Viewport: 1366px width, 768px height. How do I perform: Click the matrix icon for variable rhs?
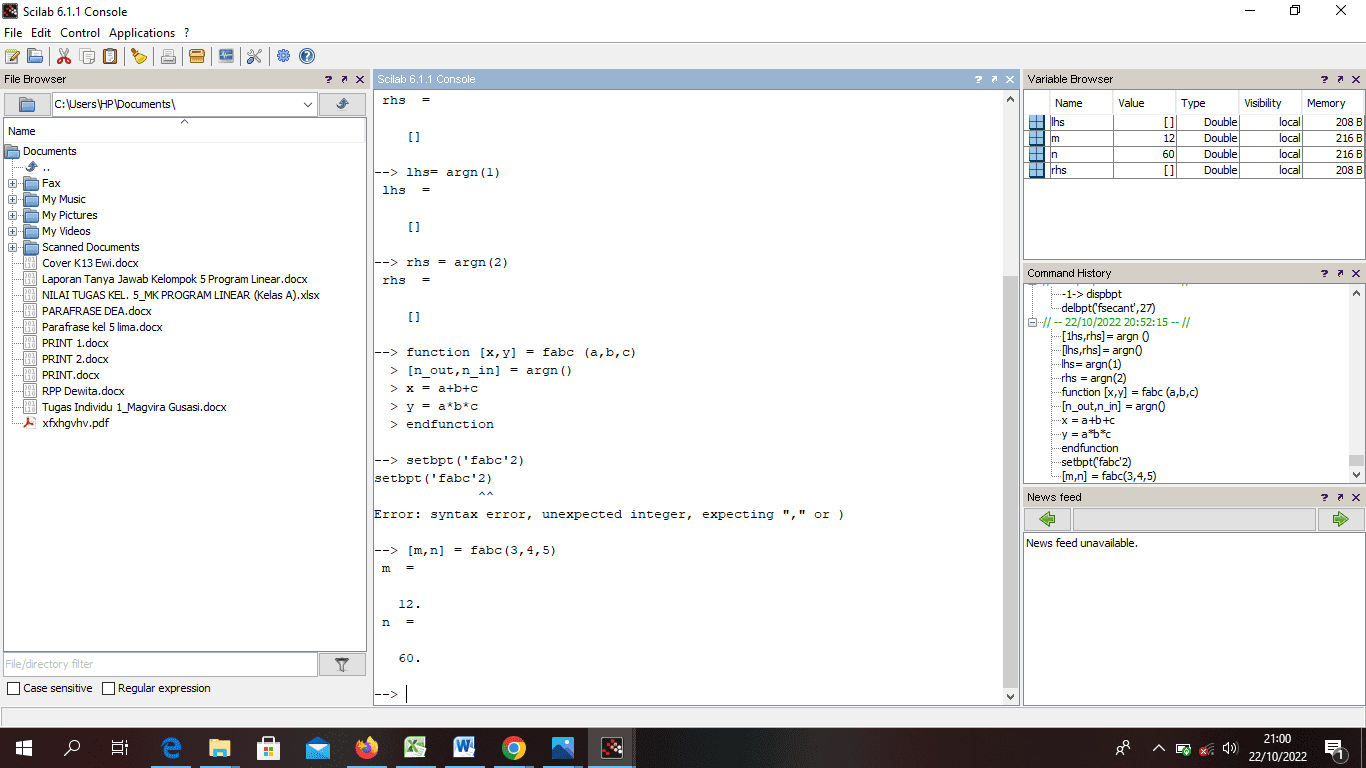pos(1037,170)
